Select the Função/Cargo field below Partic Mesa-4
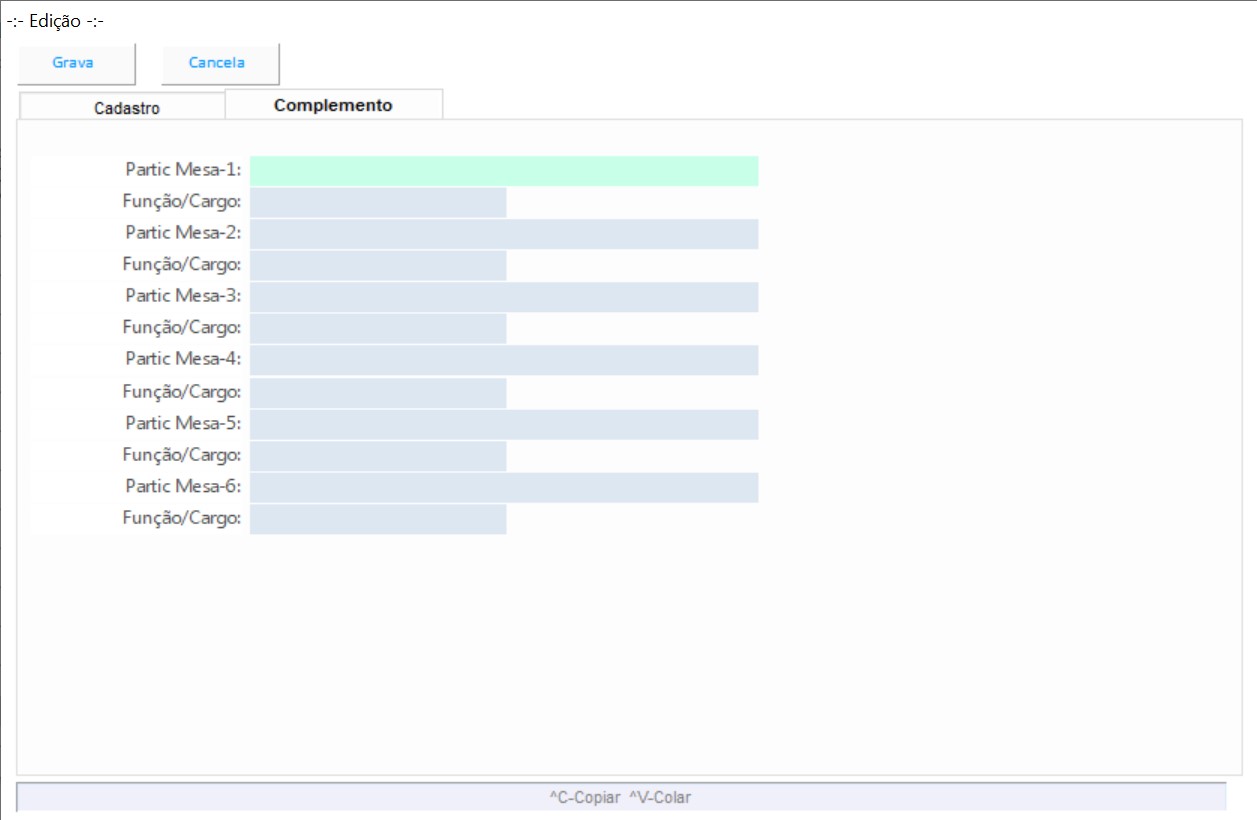This screenshot has height=820, width=1257. coord(378,393)
